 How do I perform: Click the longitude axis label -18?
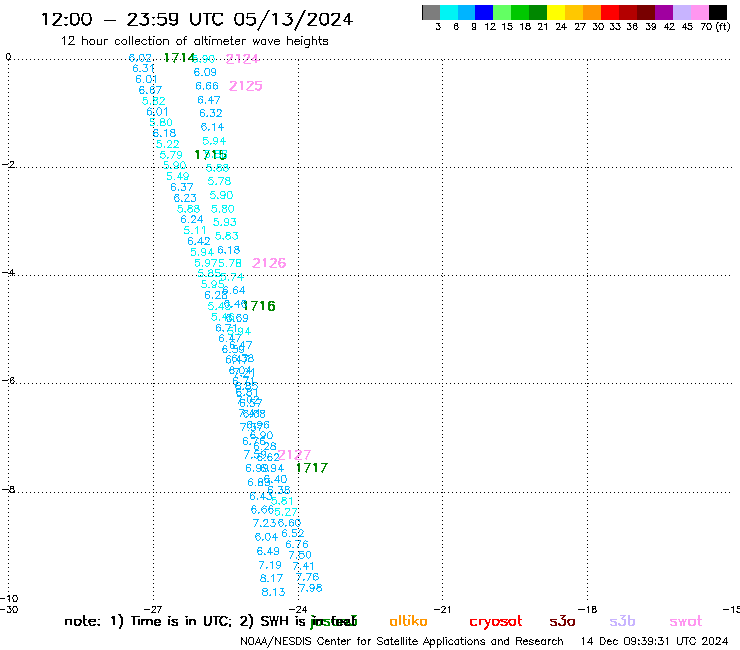pos(588,610)
